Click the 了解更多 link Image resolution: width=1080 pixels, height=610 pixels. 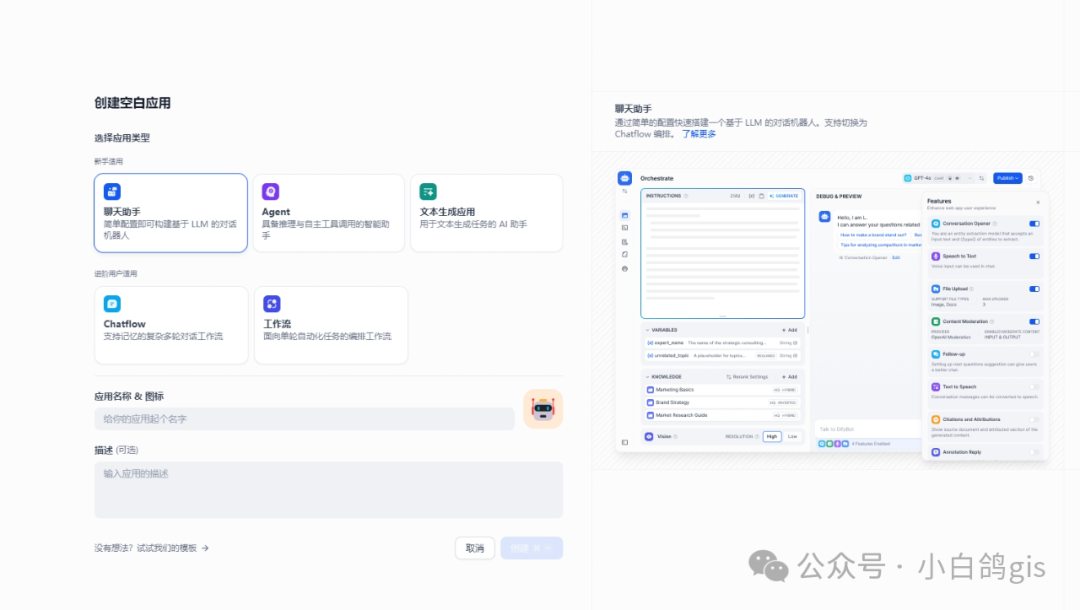(x=698, y=133)
